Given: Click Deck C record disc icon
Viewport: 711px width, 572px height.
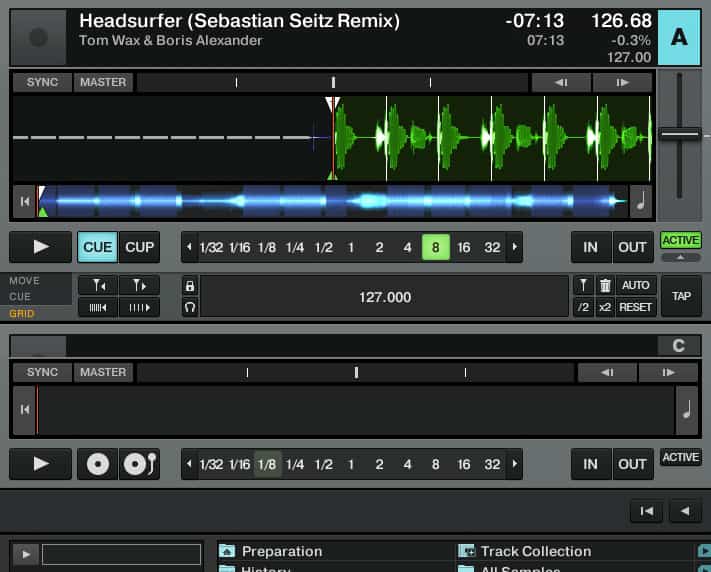Looking at the screenshot, I should [97, 464].
